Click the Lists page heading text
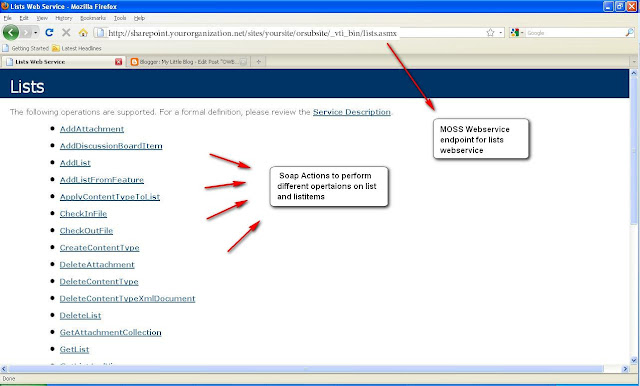Image resolution: width=640 pixels, height=386 pixels. [27, 87]
